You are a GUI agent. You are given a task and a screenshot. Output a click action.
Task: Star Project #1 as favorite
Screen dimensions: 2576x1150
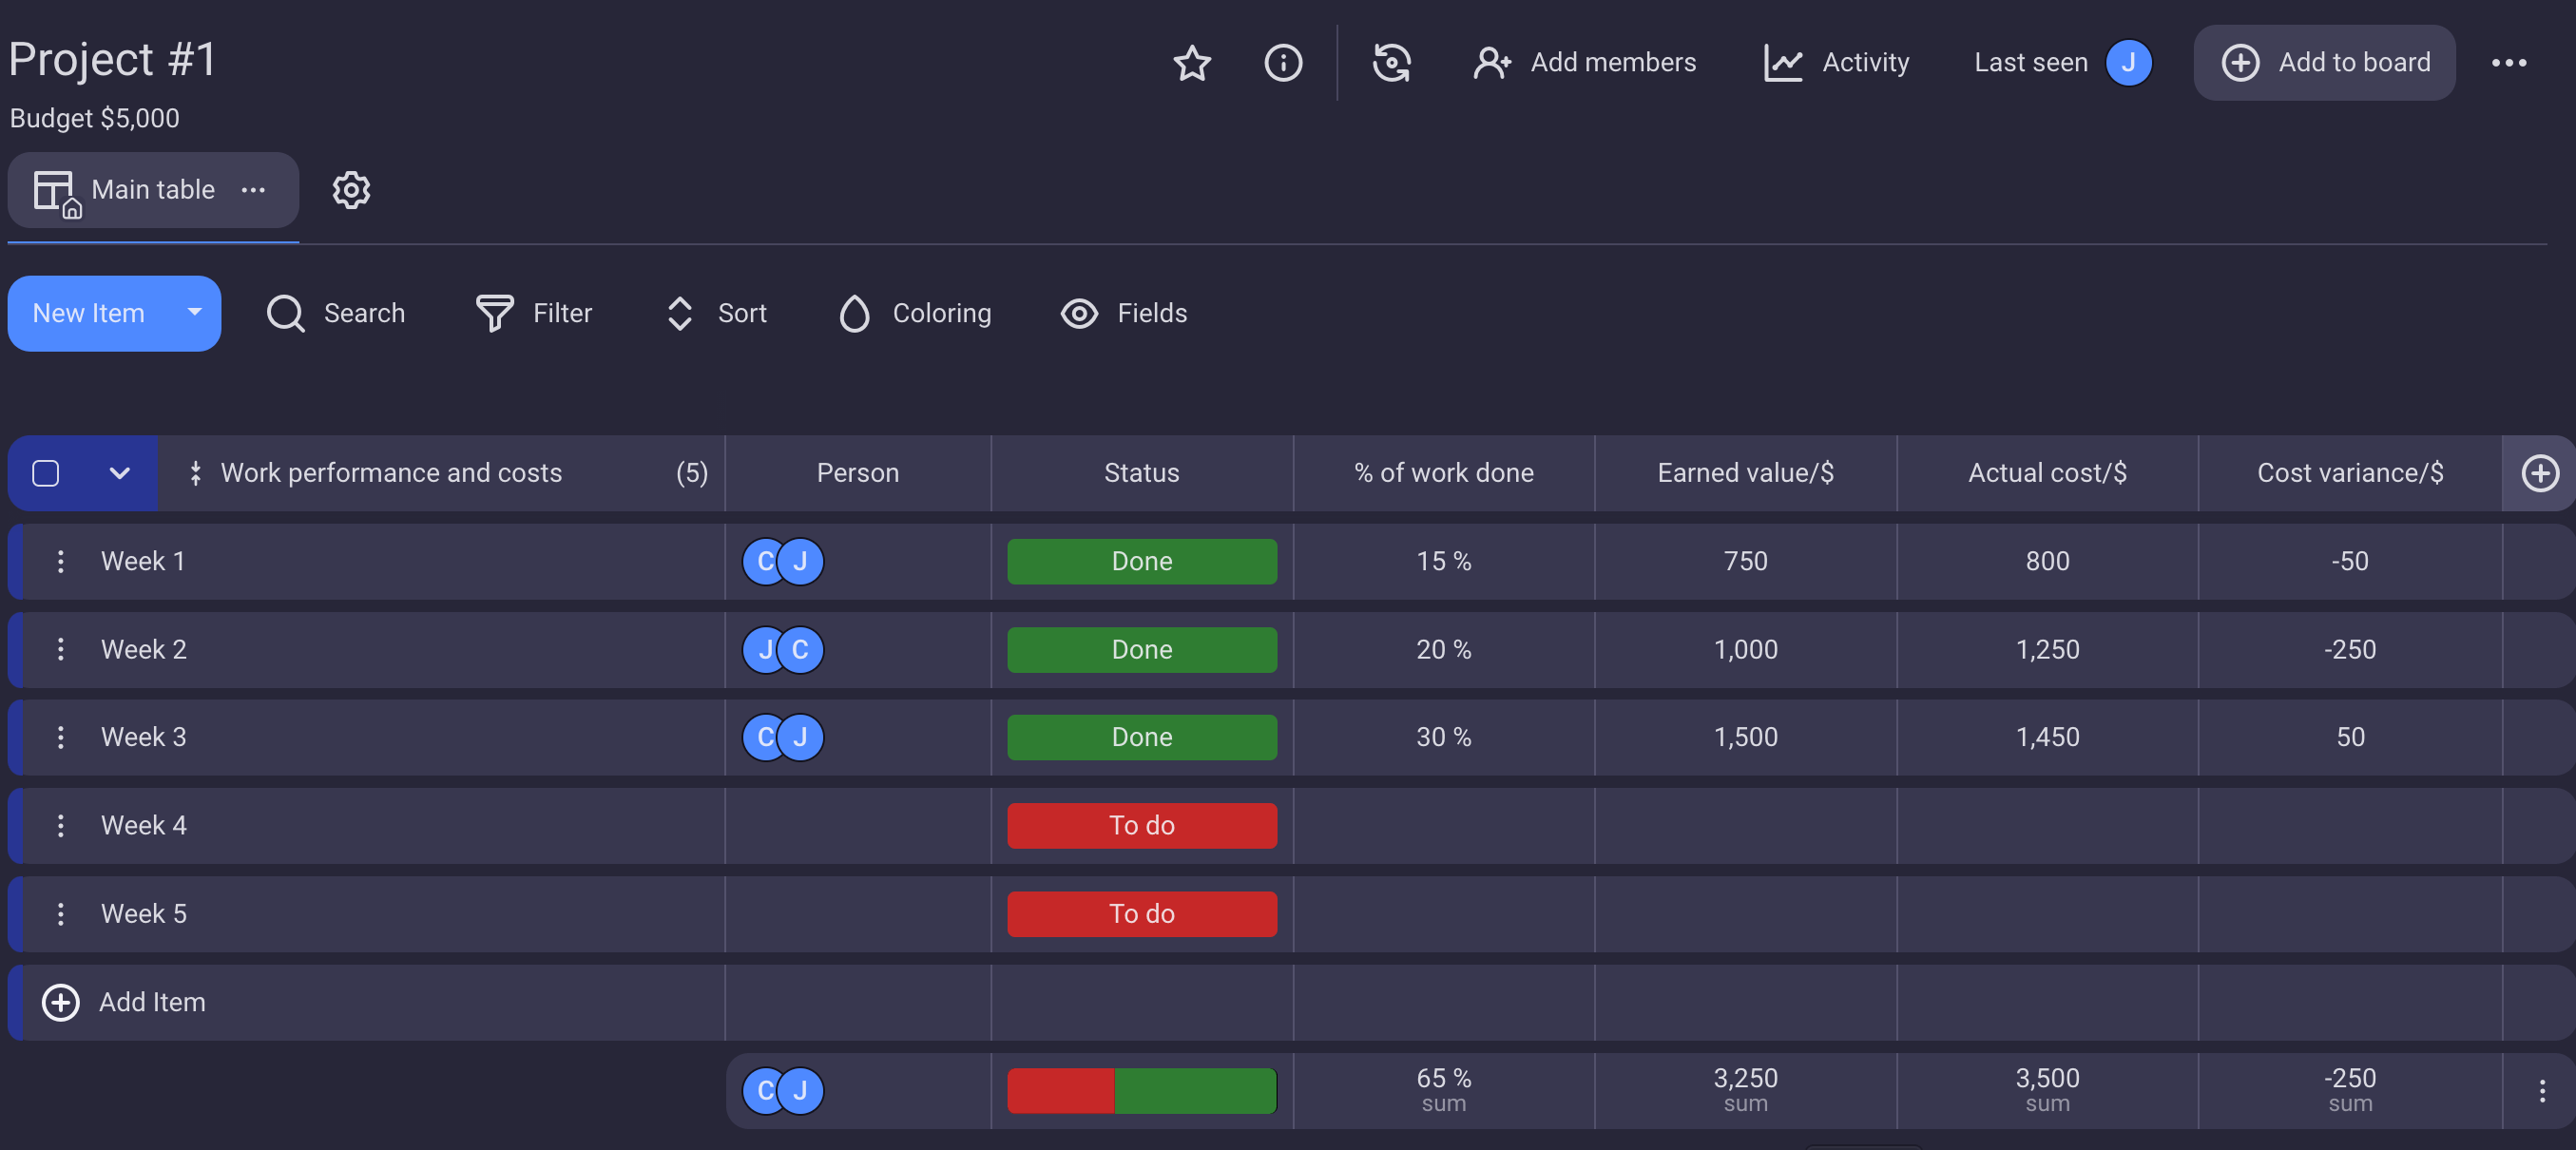pyautogui.click(x=1192, y=62)
